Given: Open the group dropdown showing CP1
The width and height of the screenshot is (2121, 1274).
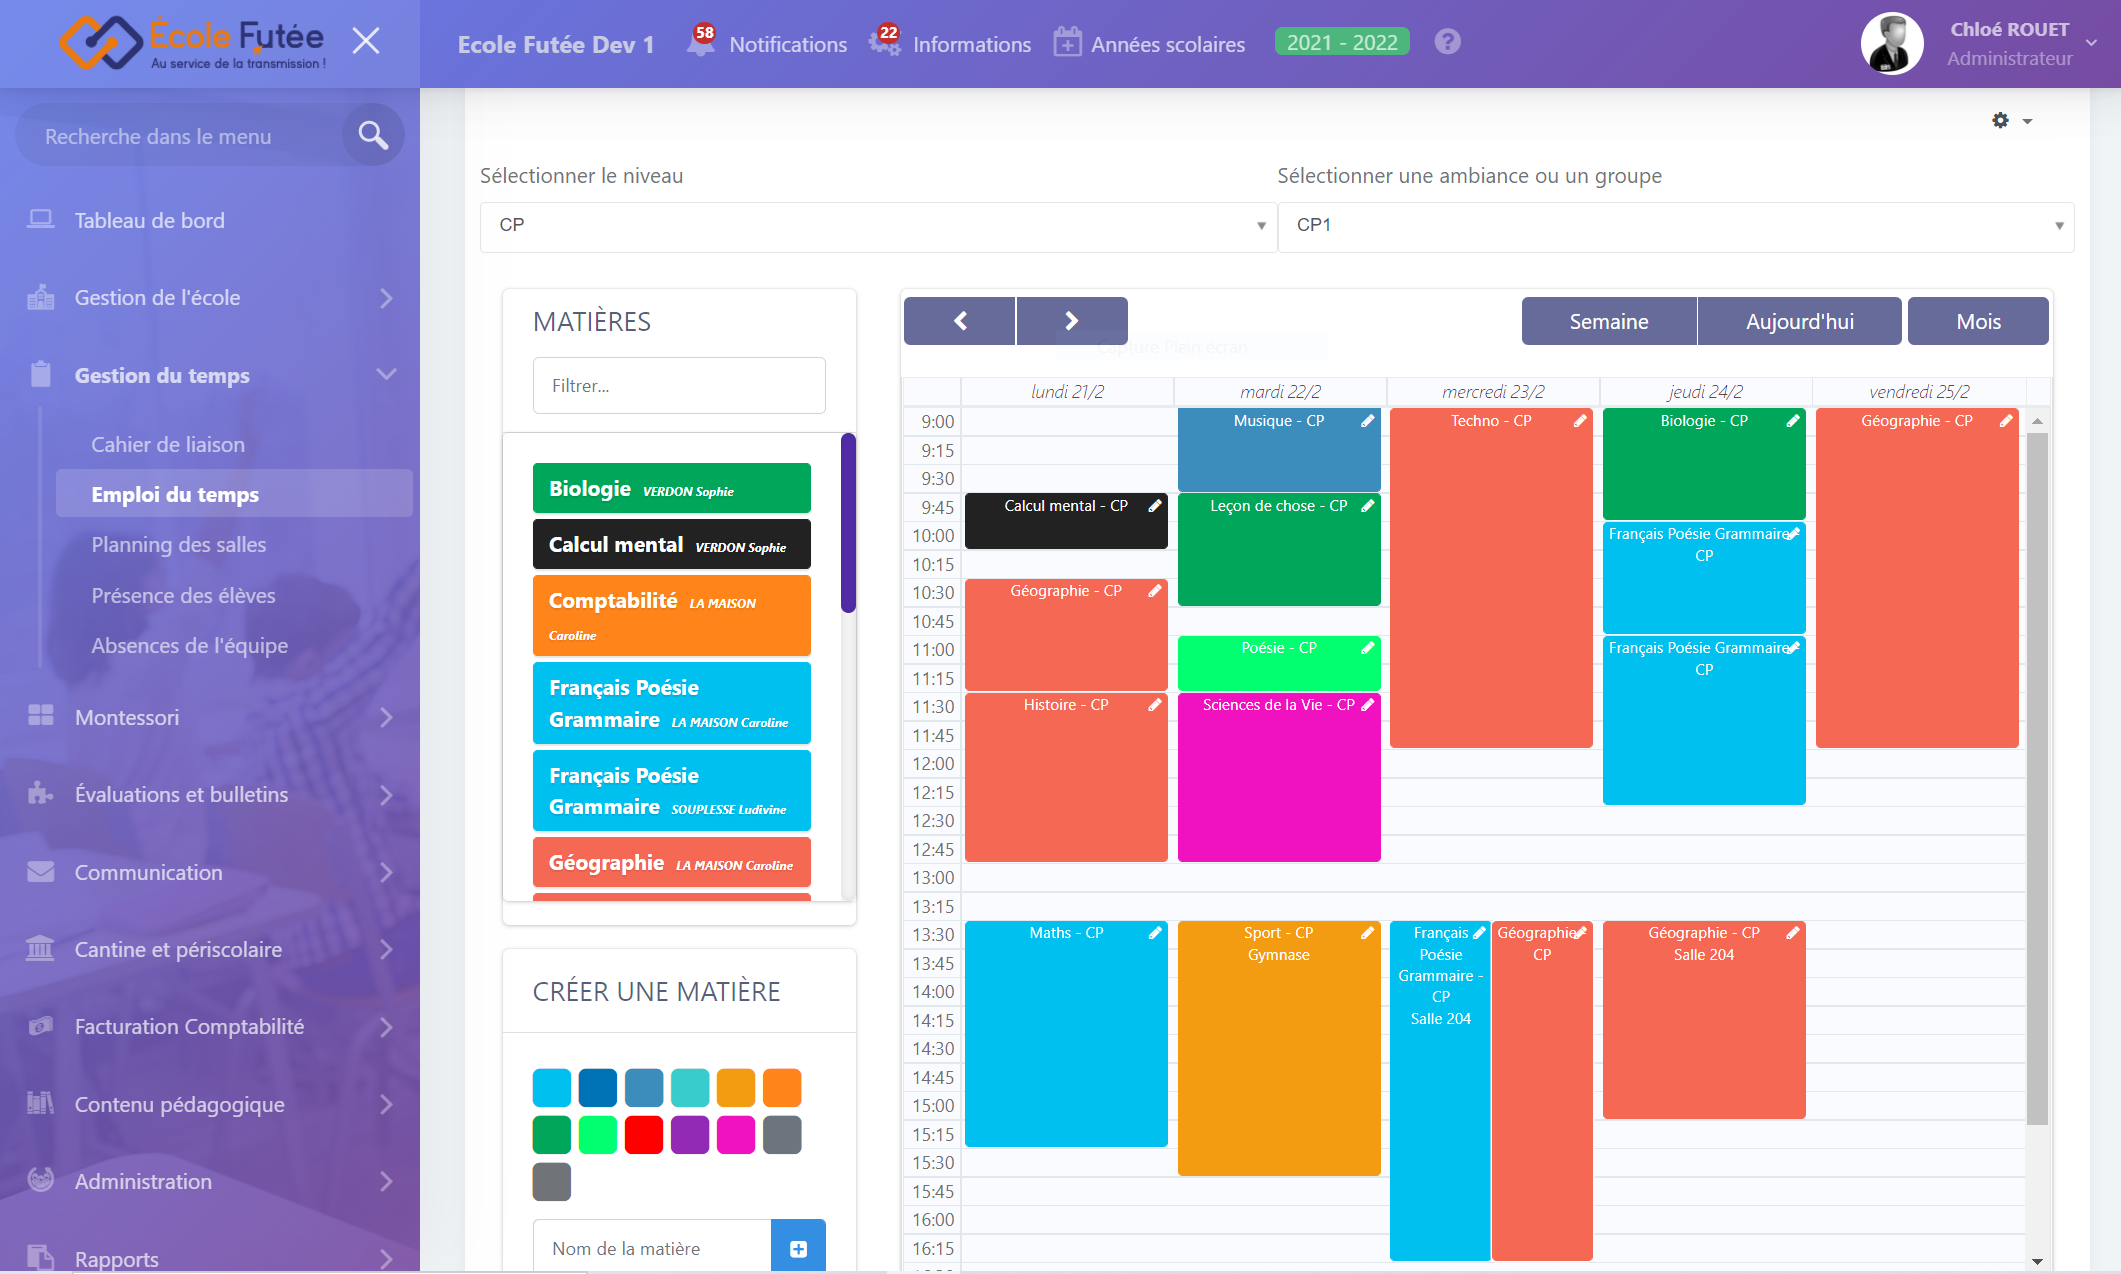Looking at the screenshot, I should coord(1675,226).
